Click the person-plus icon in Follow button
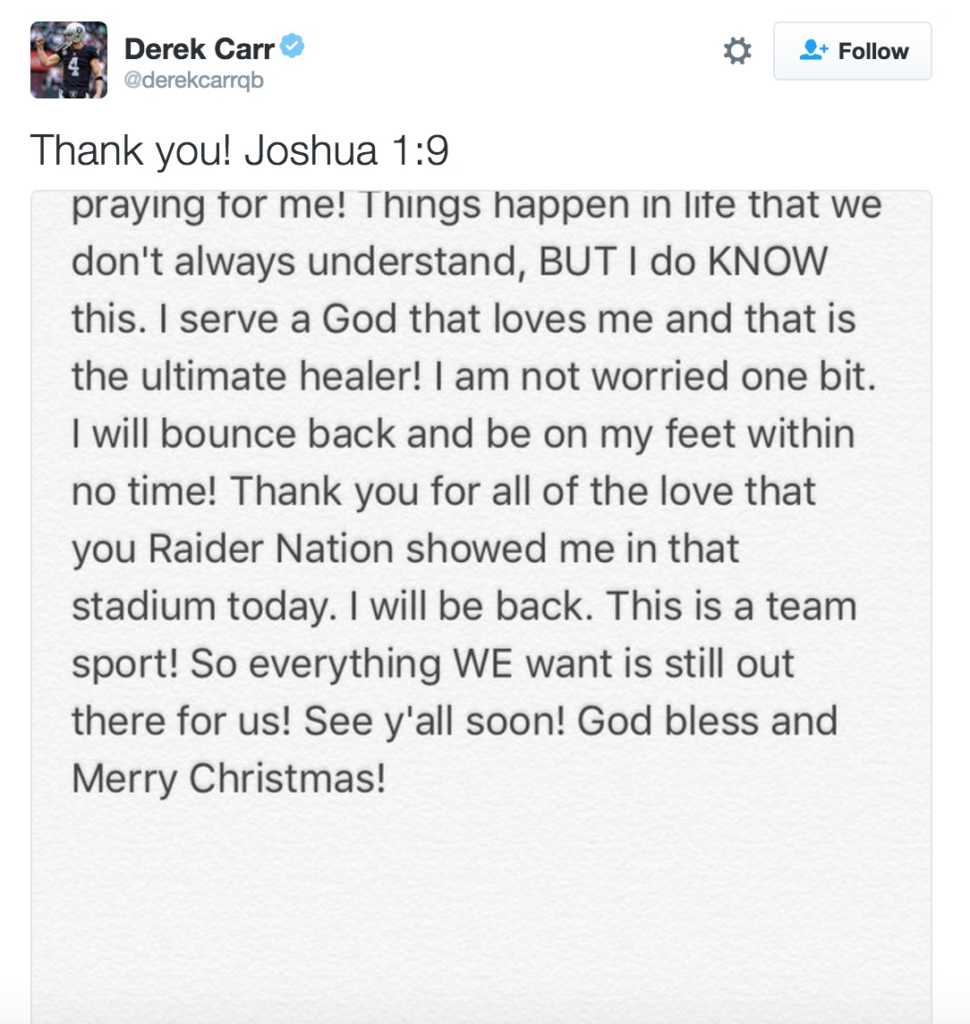 tap(813, 50)
